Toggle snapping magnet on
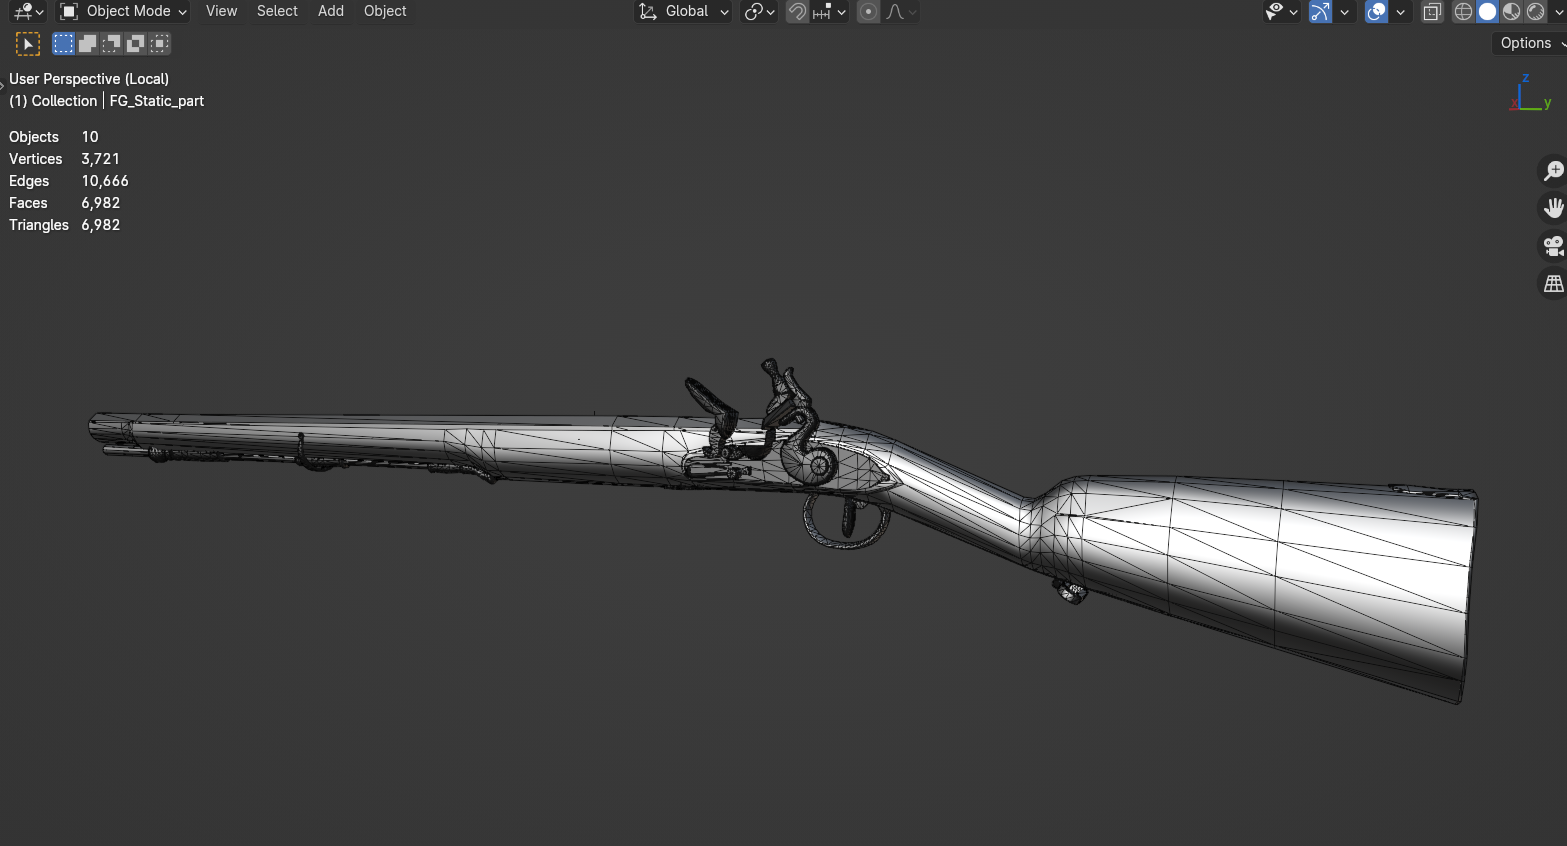1567x846 pixels. 797,12
